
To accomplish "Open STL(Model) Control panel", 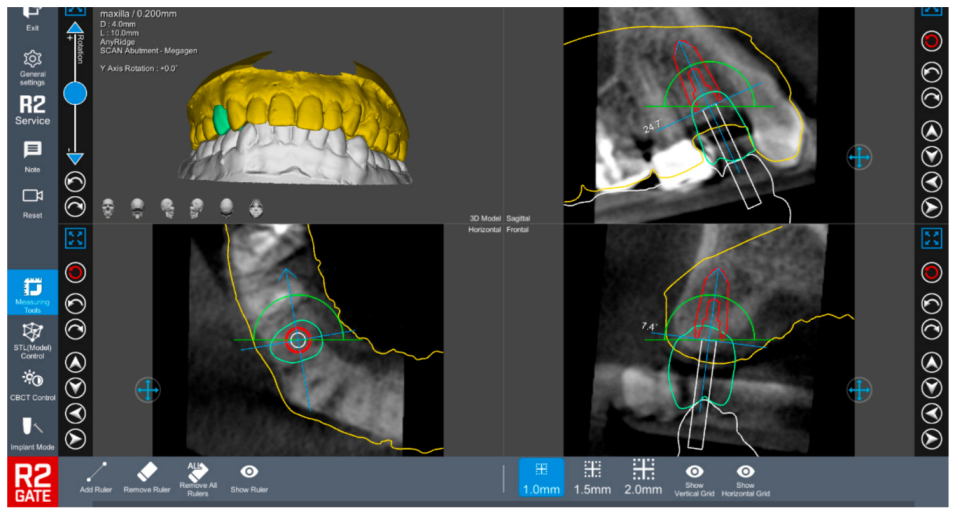I will point(32,335).
